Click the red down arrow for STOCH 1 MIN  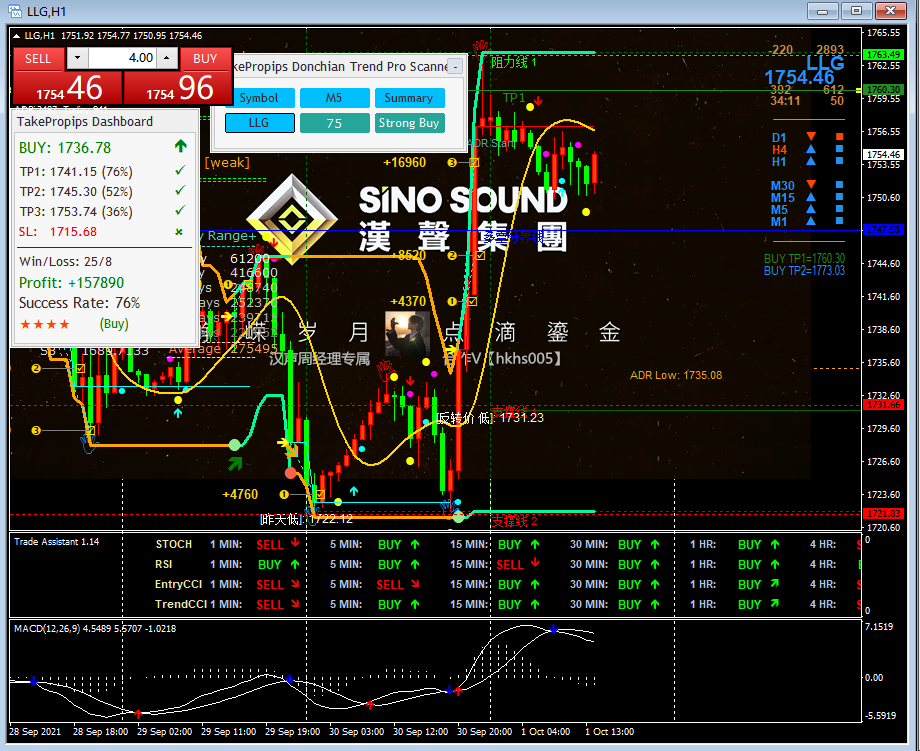click(x=295, y=543)
